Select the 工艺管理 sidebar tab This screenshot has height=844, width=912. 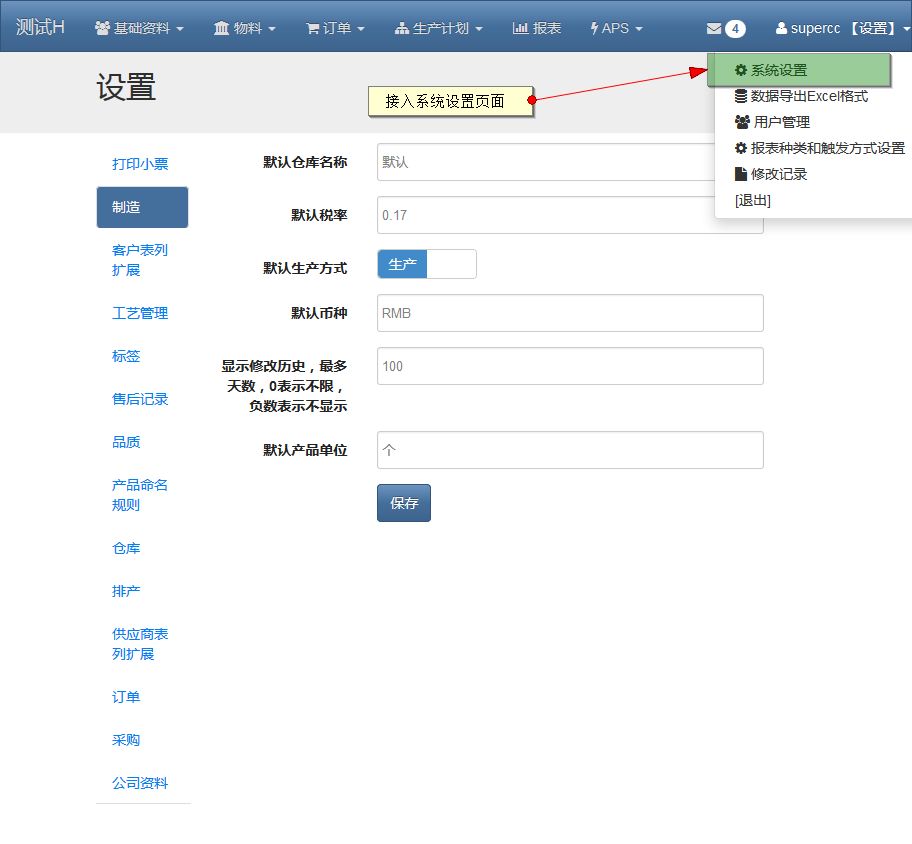[x=140, y=313]
